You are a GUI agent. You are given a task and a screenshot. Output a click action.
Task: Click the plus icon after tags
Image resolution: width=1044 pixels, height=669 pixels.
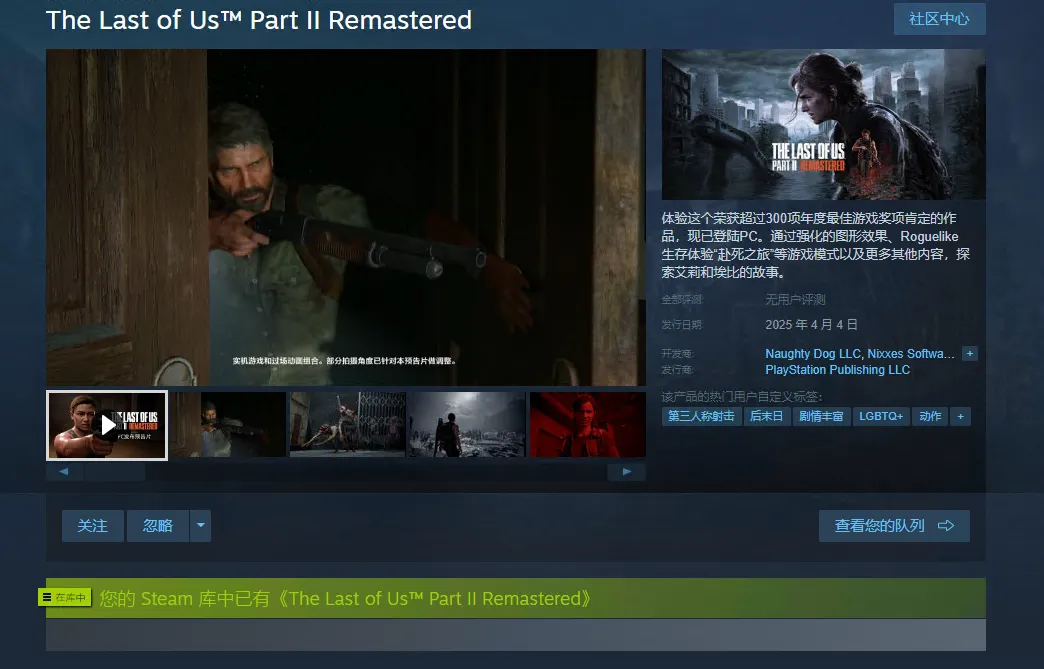coord(960,416)
